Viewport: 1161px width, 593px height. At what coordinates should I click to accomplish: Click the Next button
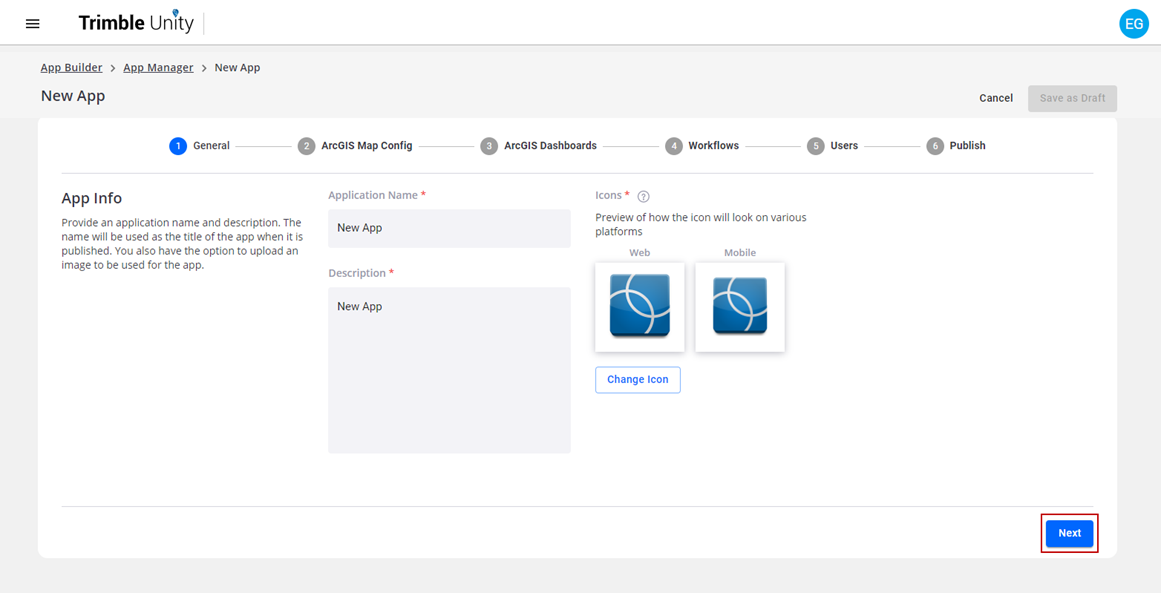coord(1069,533)
